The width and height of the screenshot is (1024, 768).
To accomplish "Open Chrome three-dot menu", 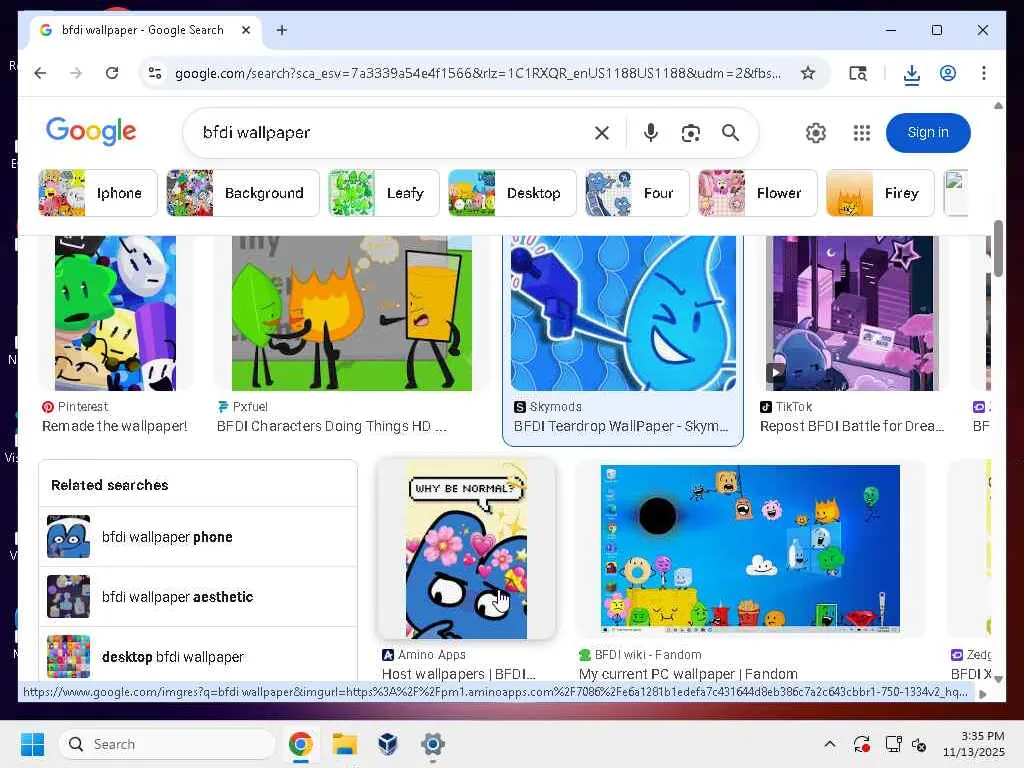I will coord(984,73).
